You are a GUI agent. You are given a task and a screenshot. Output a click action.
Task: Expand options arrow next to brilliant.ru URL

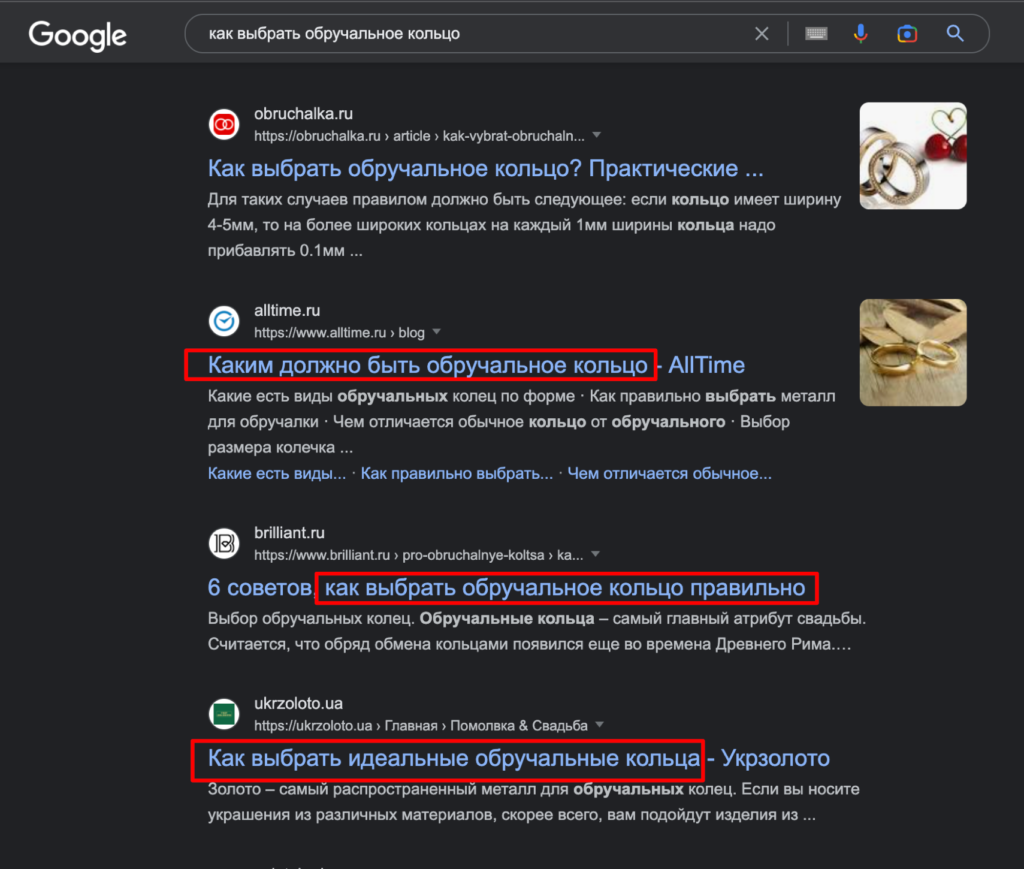pyautogui.click(x=596, y=554)
